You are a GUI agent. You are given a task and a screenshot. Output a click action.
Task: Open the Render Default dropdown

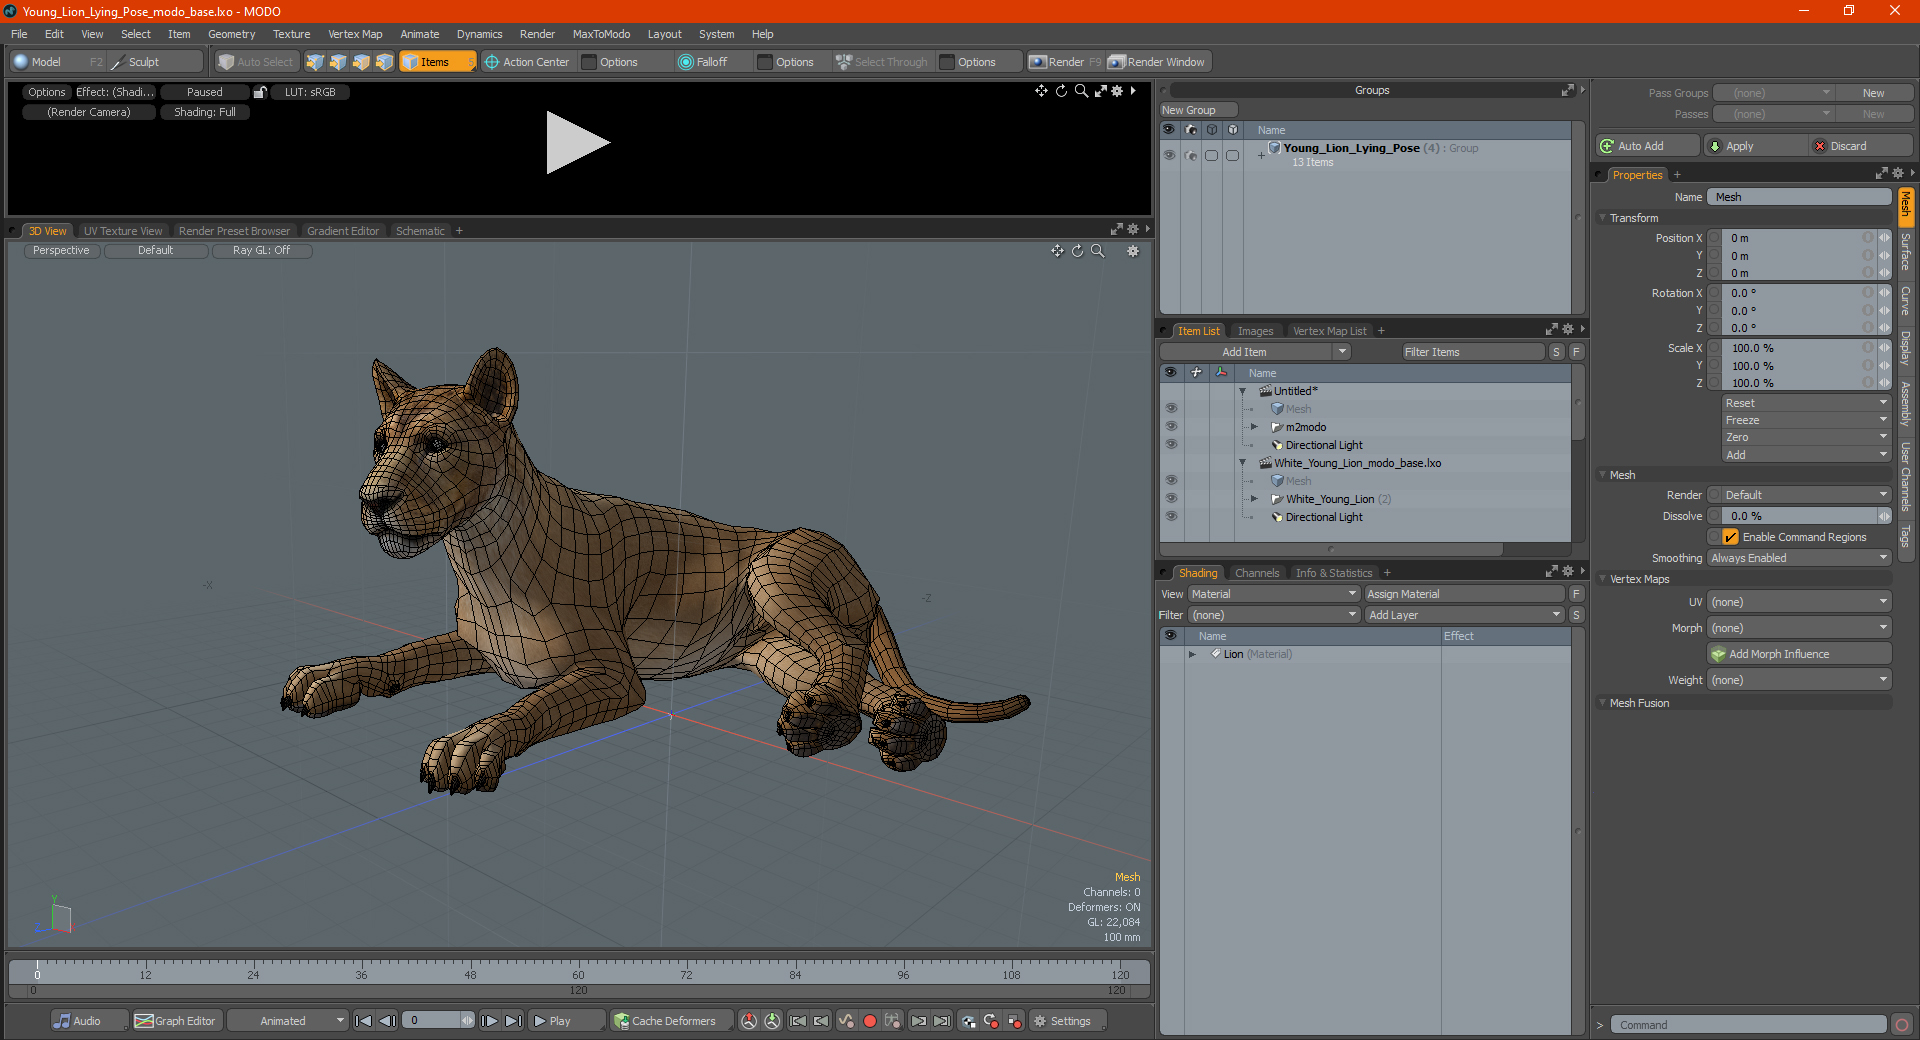coord(1799,495)
